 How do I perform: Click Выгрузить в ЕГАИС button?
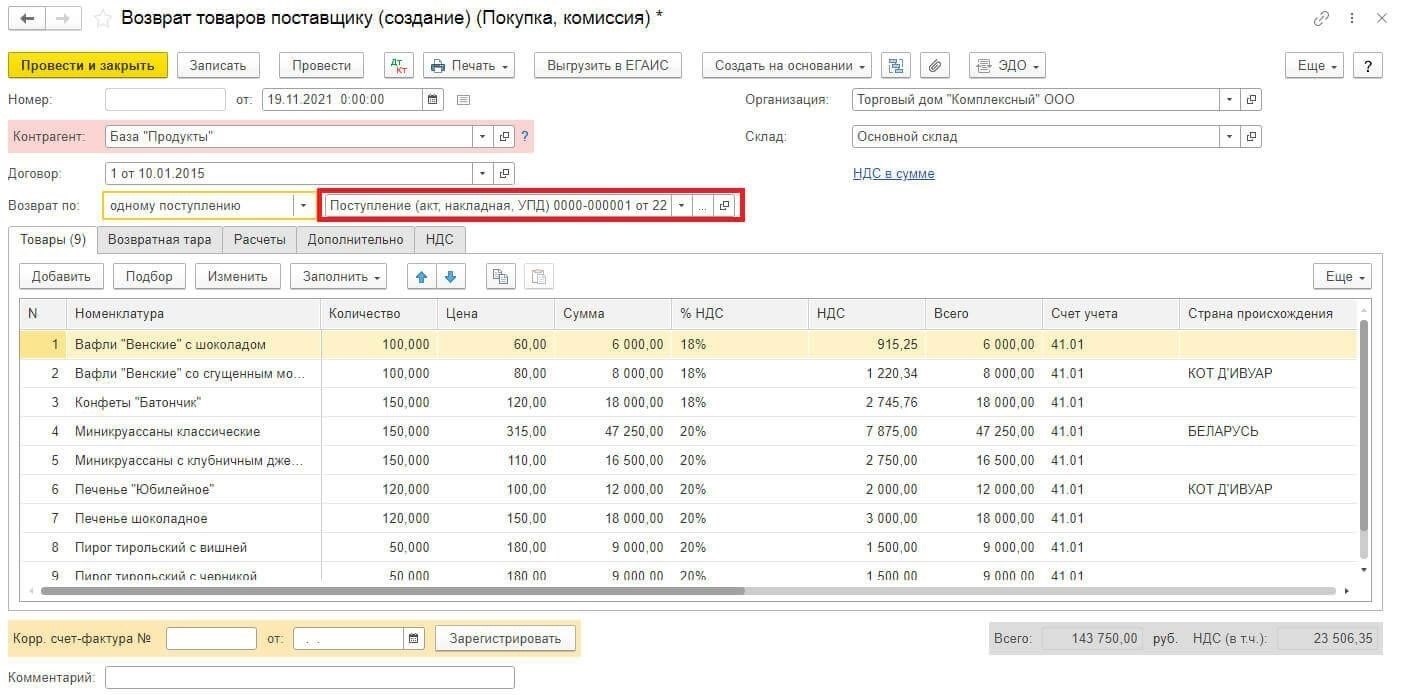tap(608, 66)
